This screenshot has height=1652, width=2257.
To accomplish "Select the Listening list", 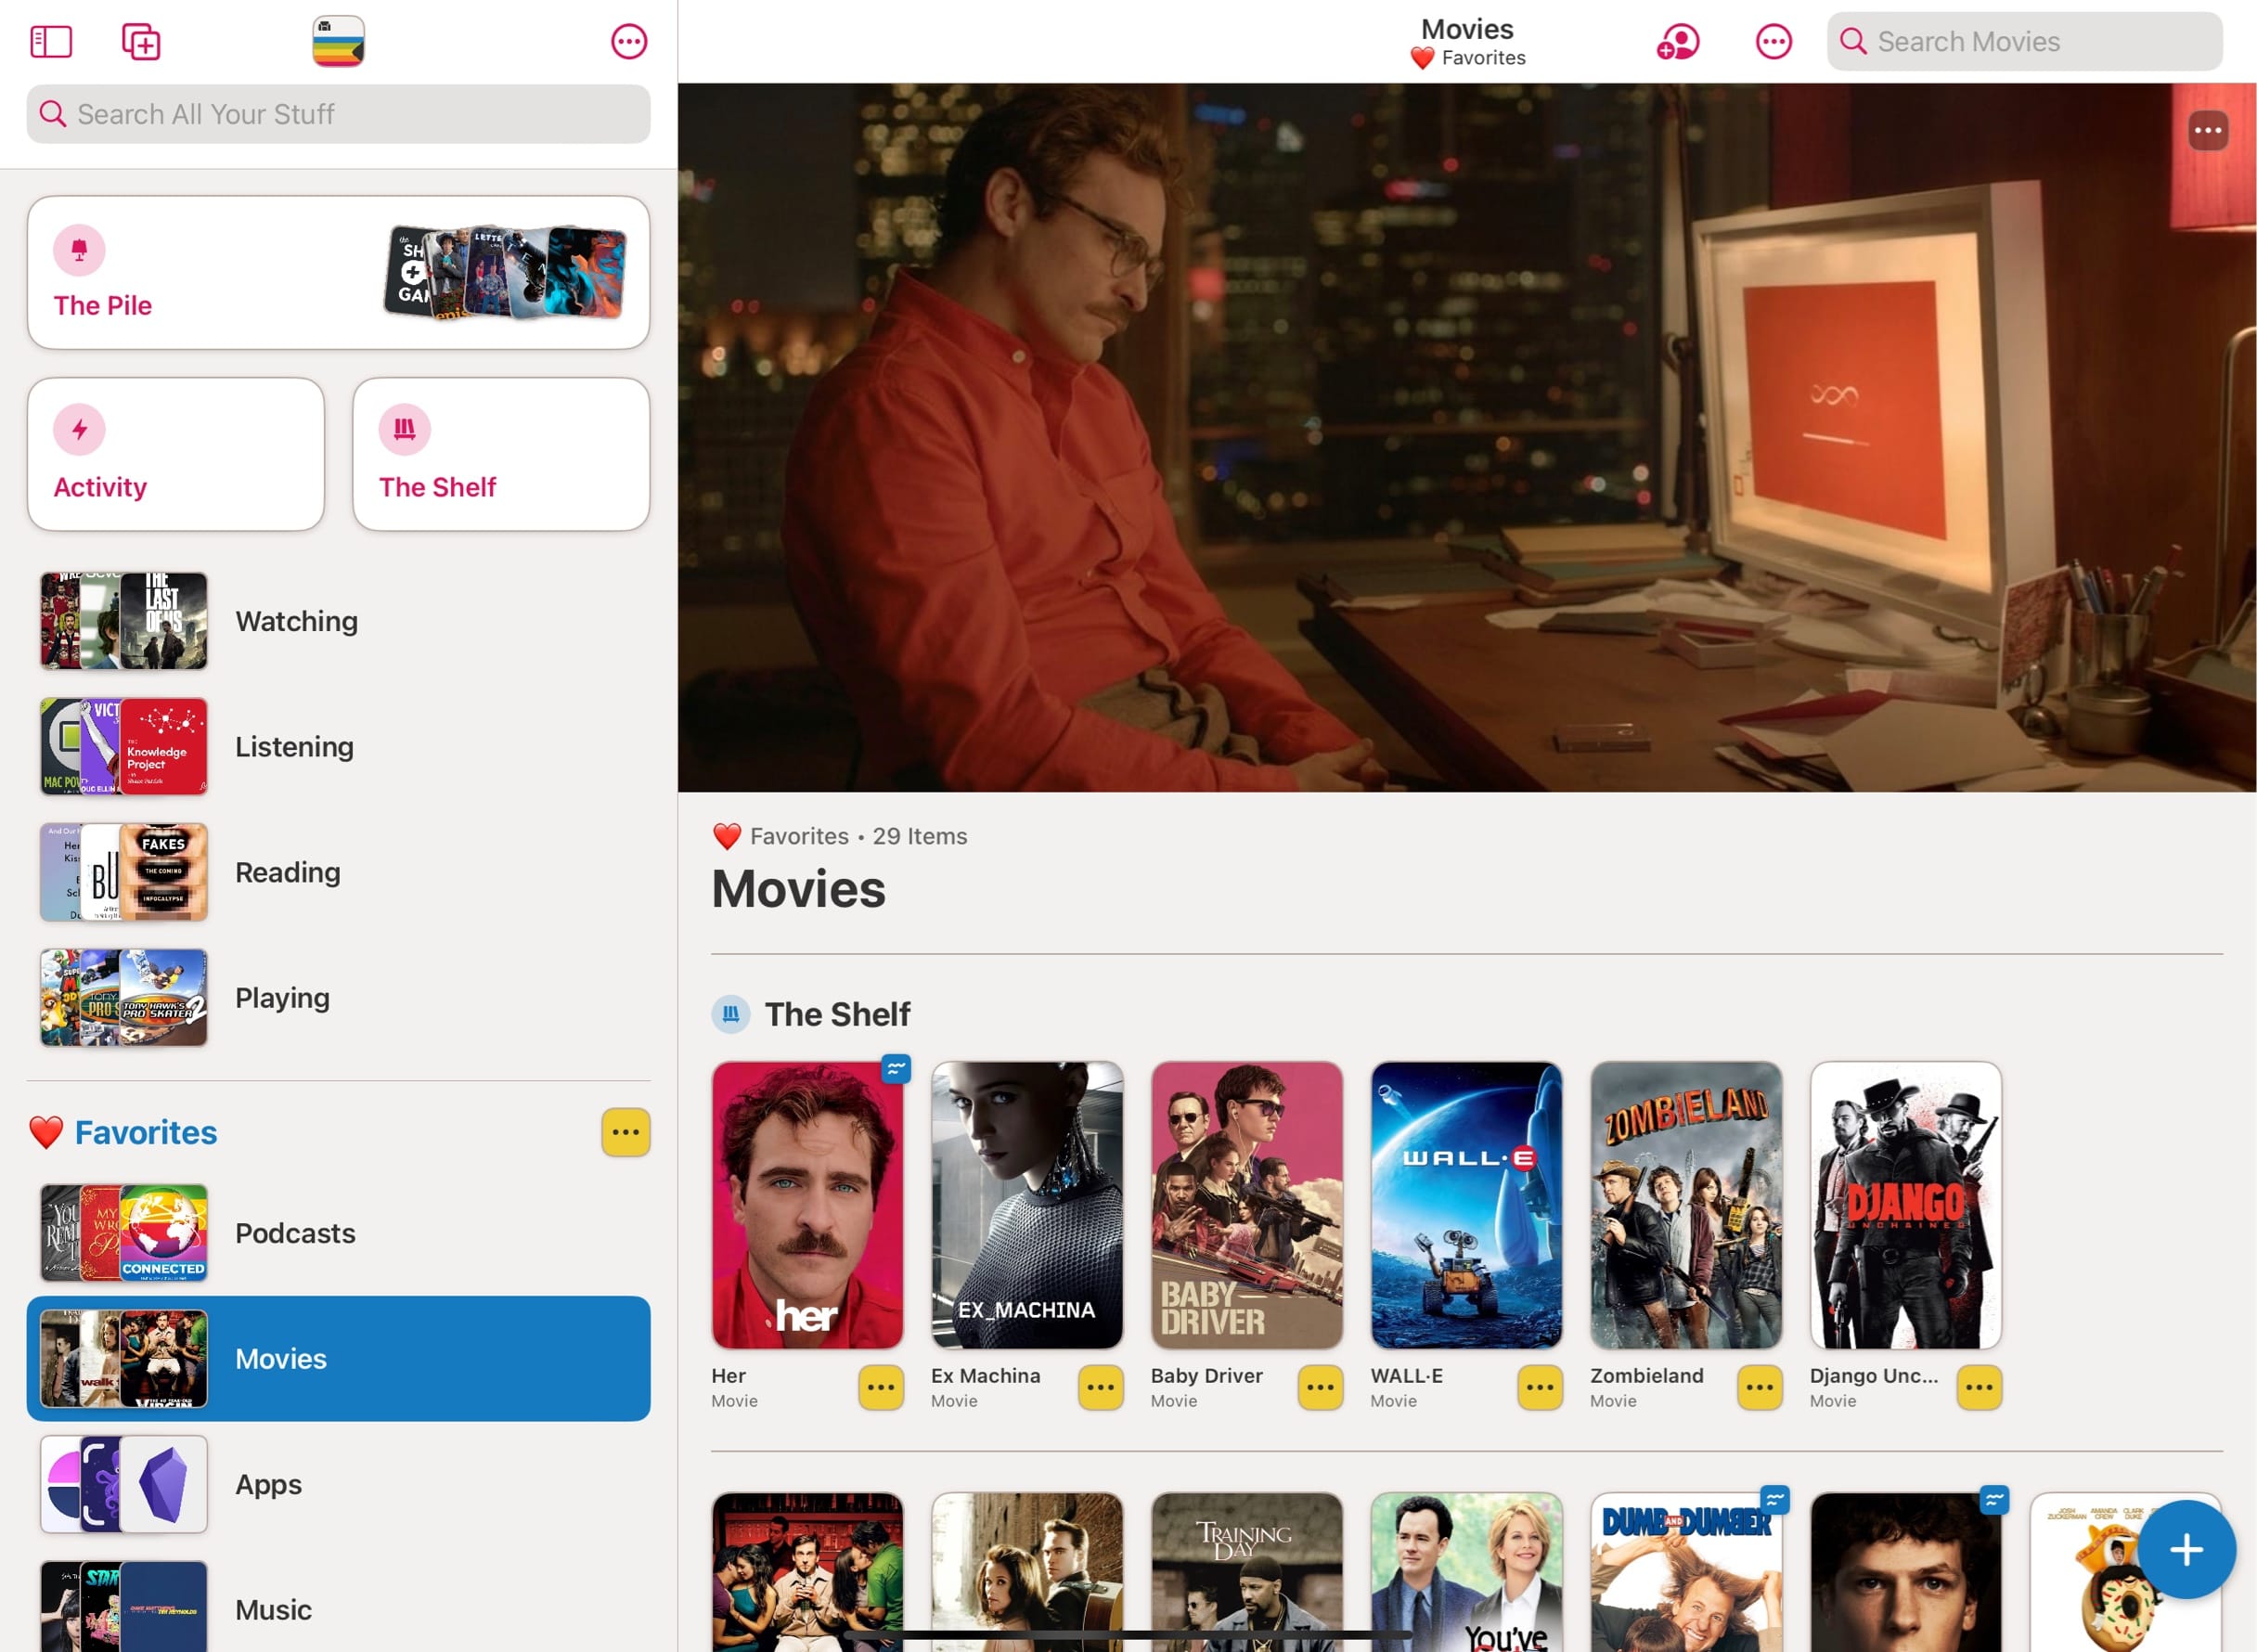I will point(338,747).
